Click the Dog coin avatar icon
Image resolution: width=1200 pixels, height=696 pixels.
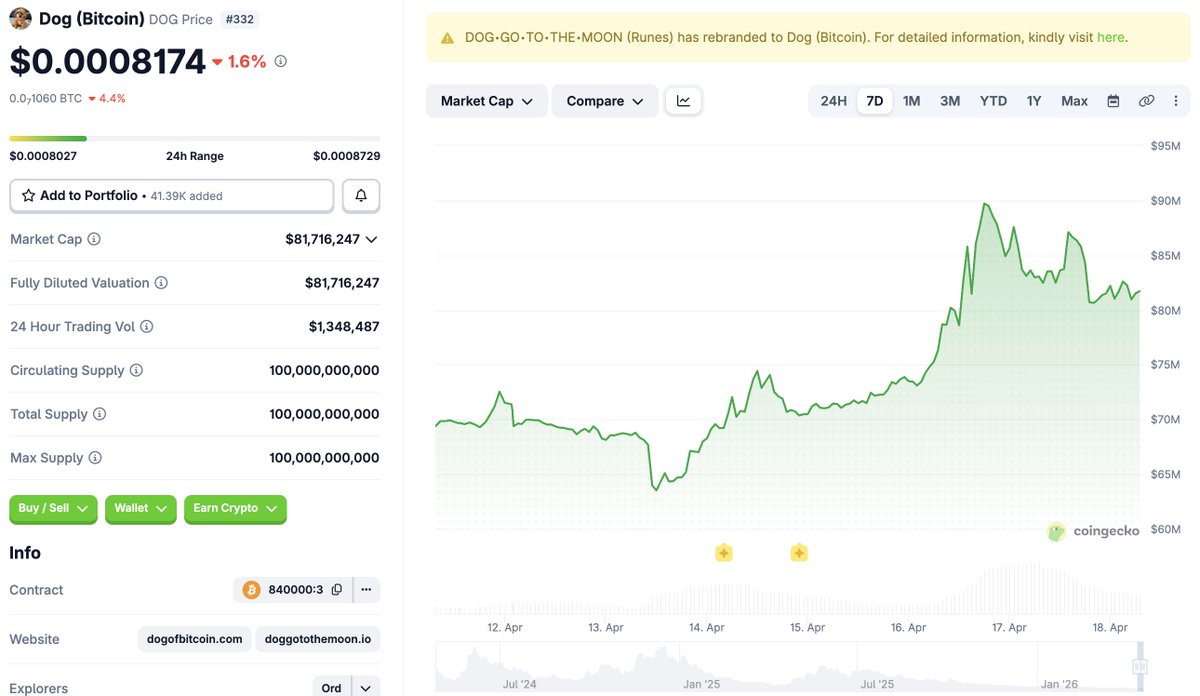coord(20,19)
